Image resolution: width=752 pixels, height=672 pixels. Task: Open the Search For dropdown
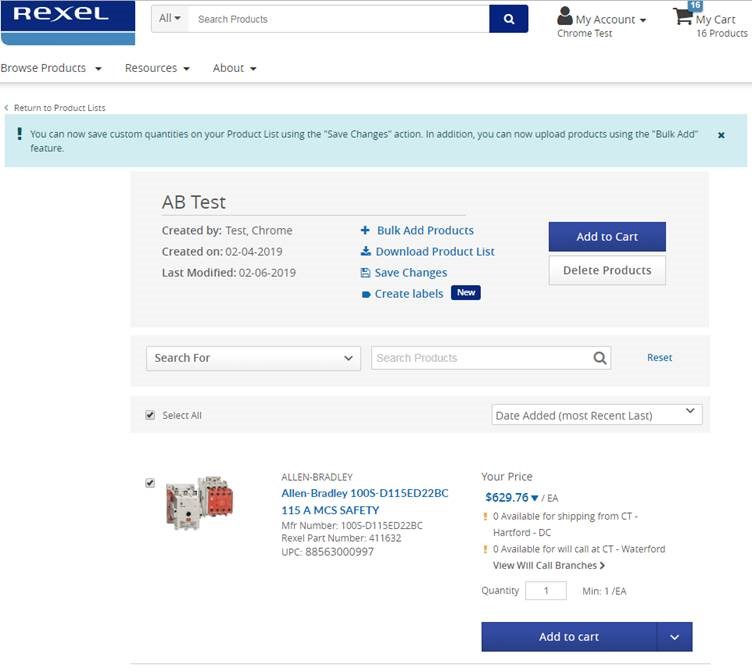pos(253,358)
